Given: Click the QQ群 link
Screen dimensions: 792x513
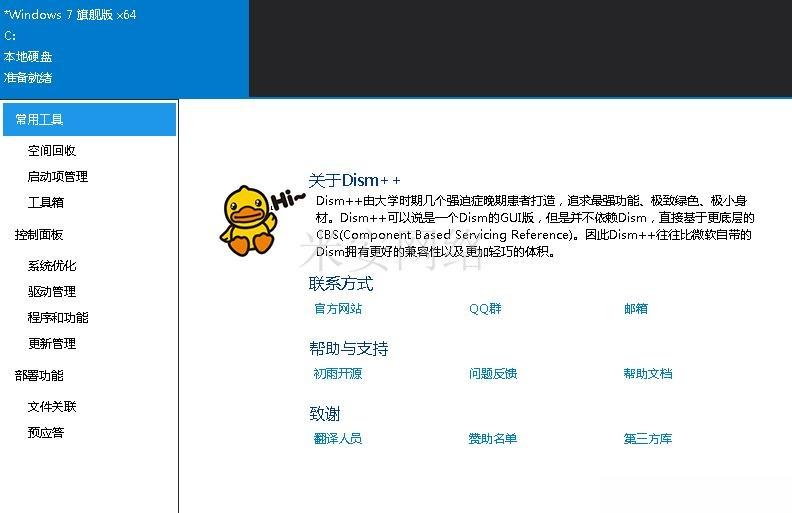Looking at the screenshot, I should pos(485,309).
